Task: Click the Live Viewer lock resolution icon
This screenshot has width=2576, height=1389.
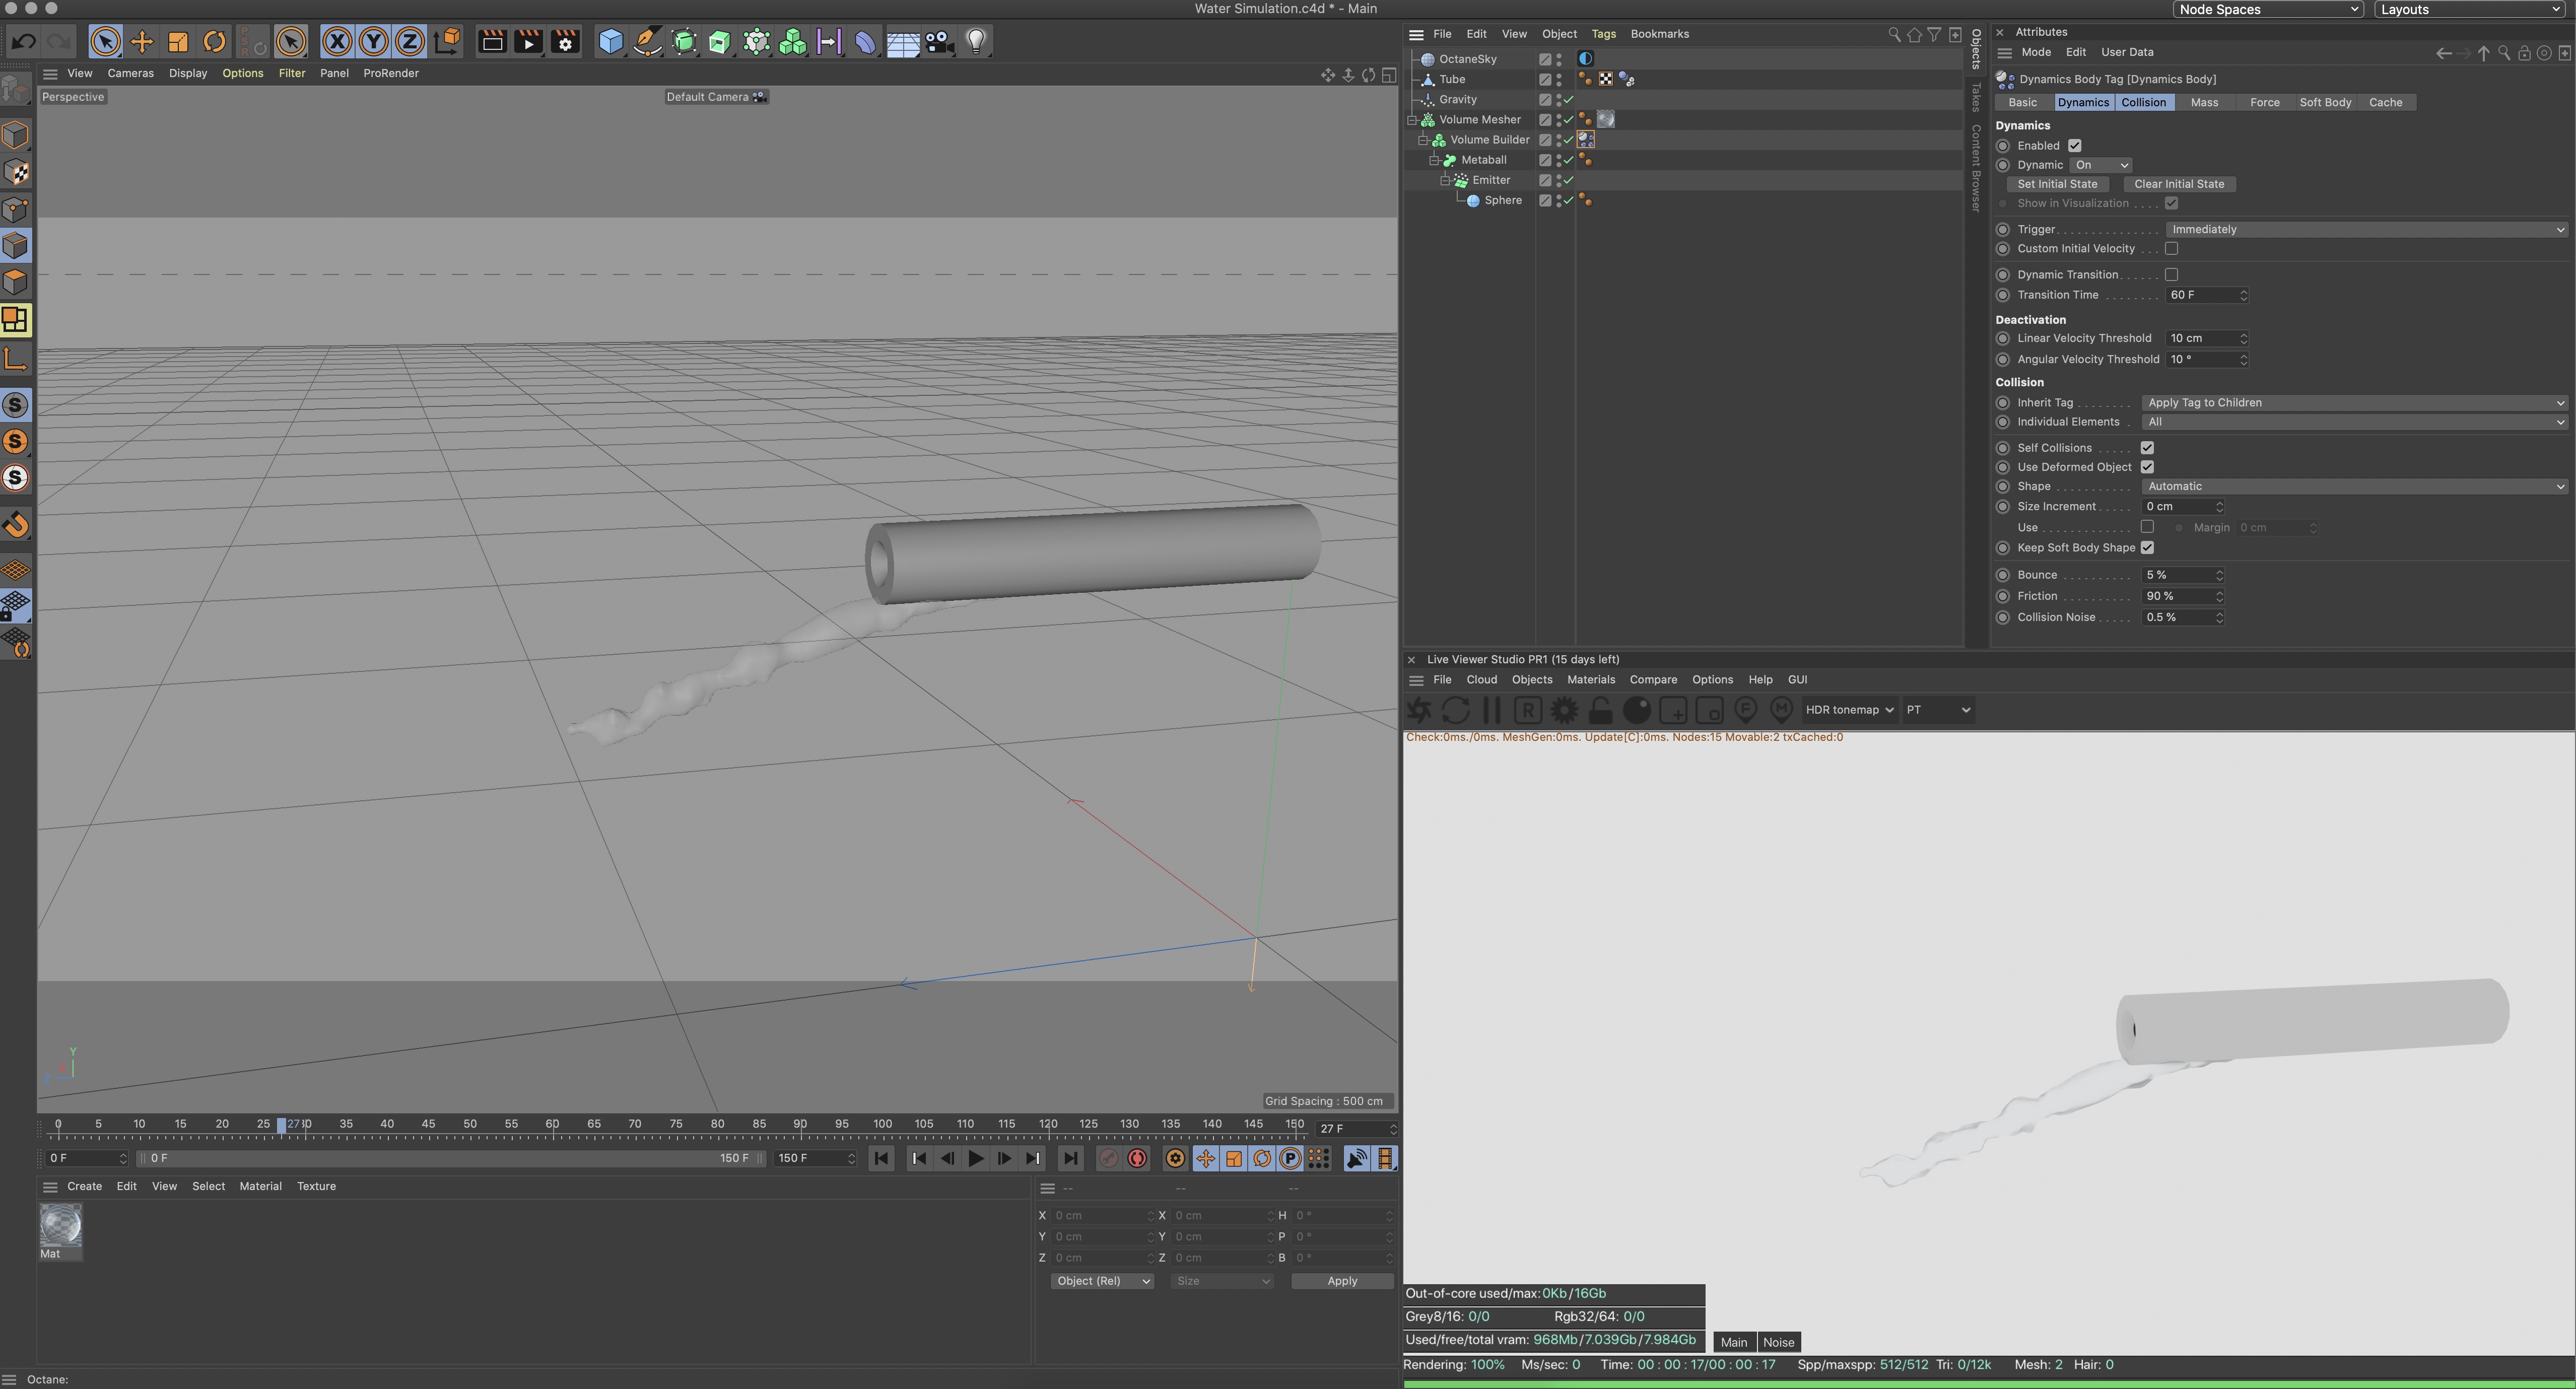Action: coord(1601,710)
